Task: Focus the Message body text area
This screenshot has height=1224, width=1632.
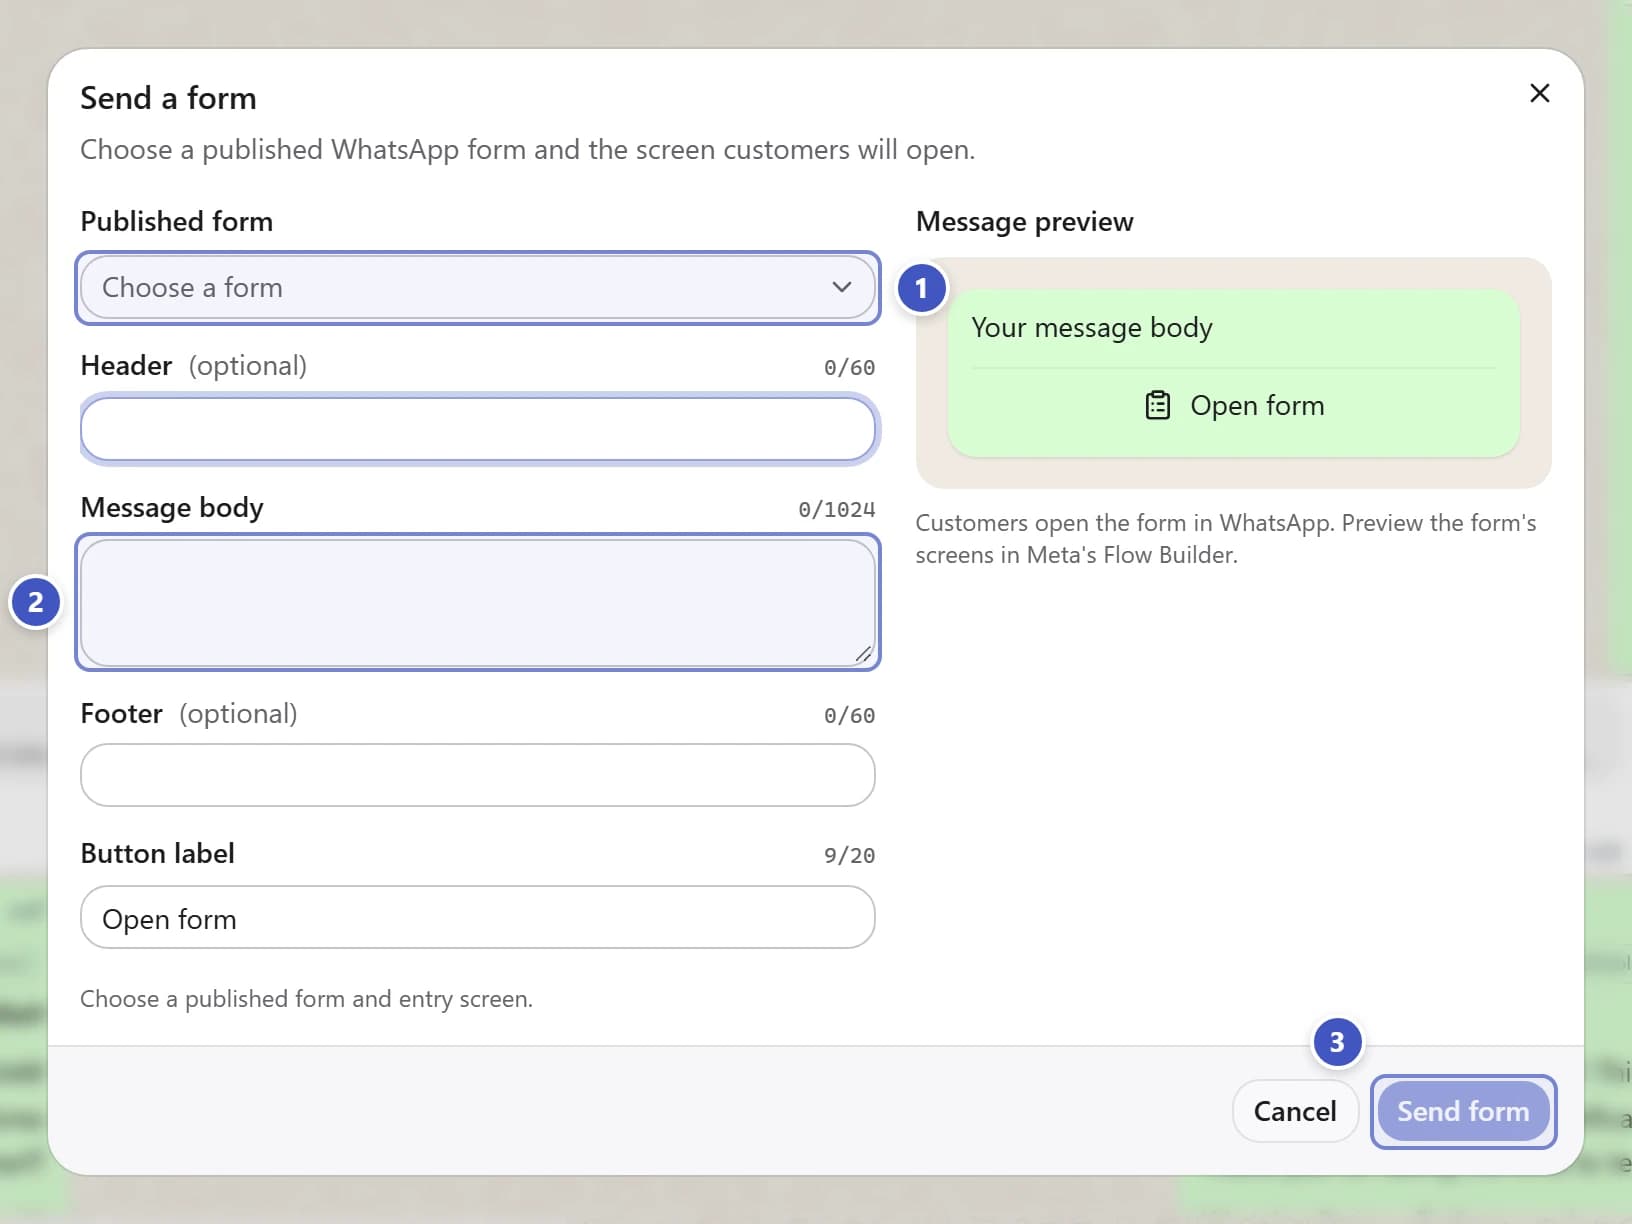Action: pyautogui.click(x=478, y=602)
